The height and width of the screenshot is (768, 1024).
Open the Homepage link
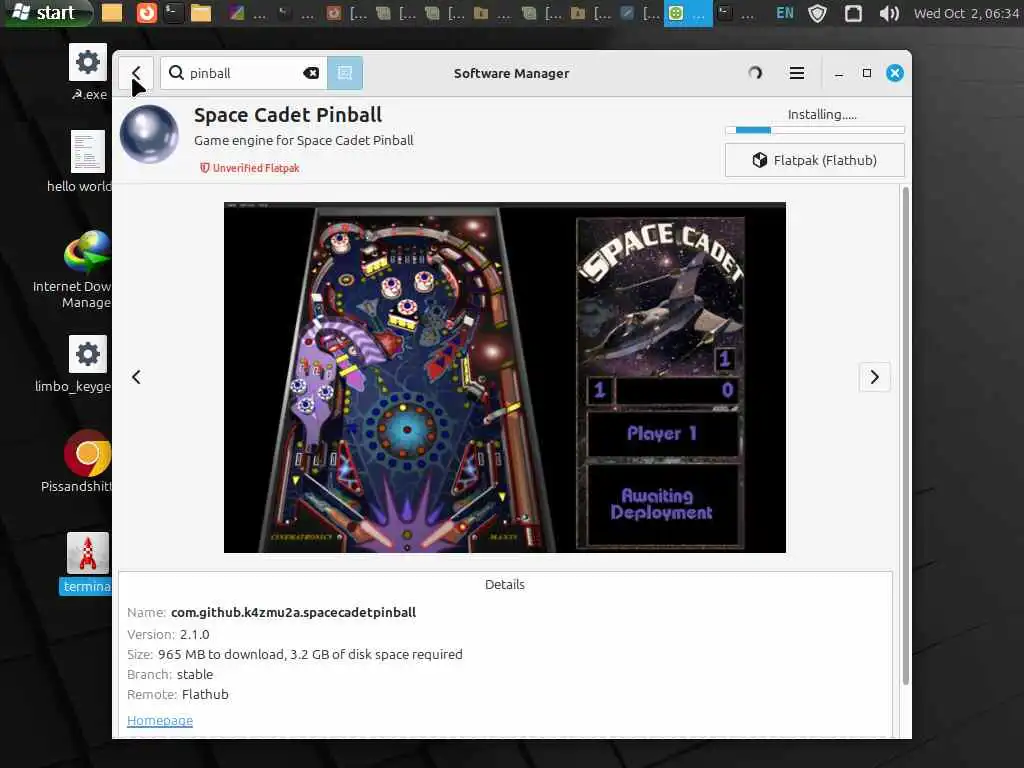tap(160, 720)
